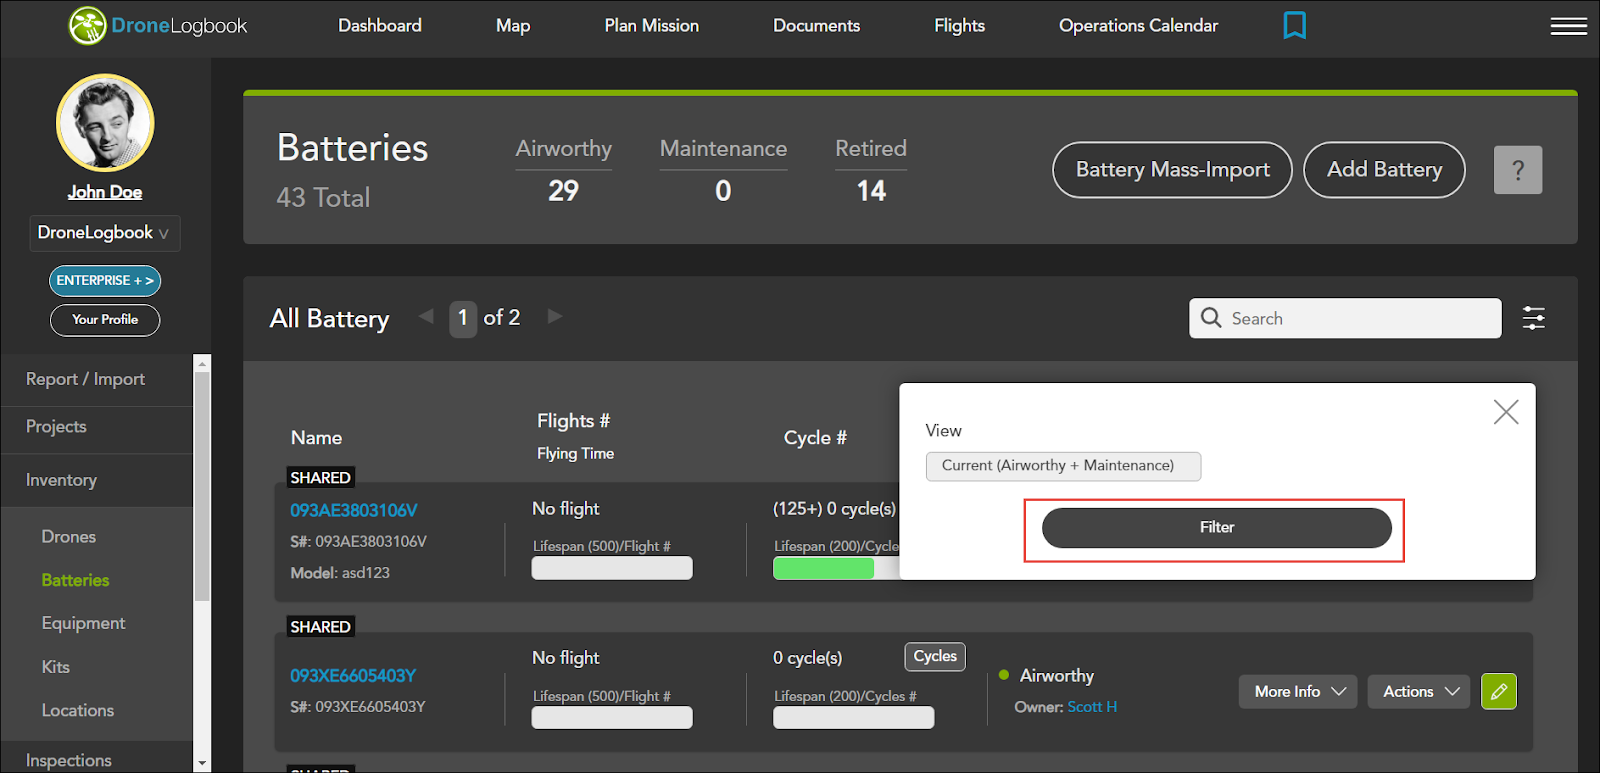
Task: Click the DroneLogbook logo icon
Action: [87, 26]
